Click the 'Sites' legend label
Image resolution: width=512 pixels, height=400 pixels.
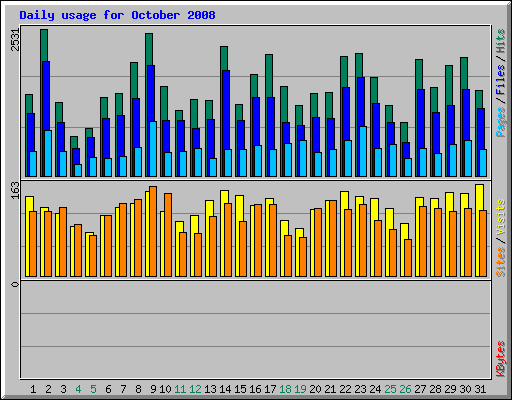(501, 262)
